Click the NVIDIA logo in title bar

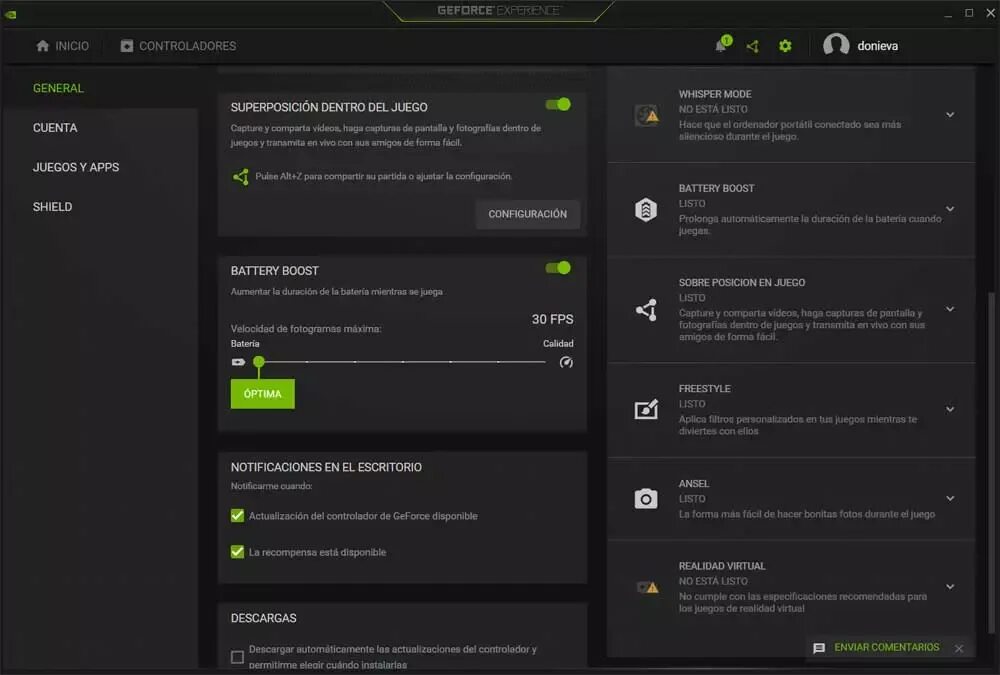point(10,14)
